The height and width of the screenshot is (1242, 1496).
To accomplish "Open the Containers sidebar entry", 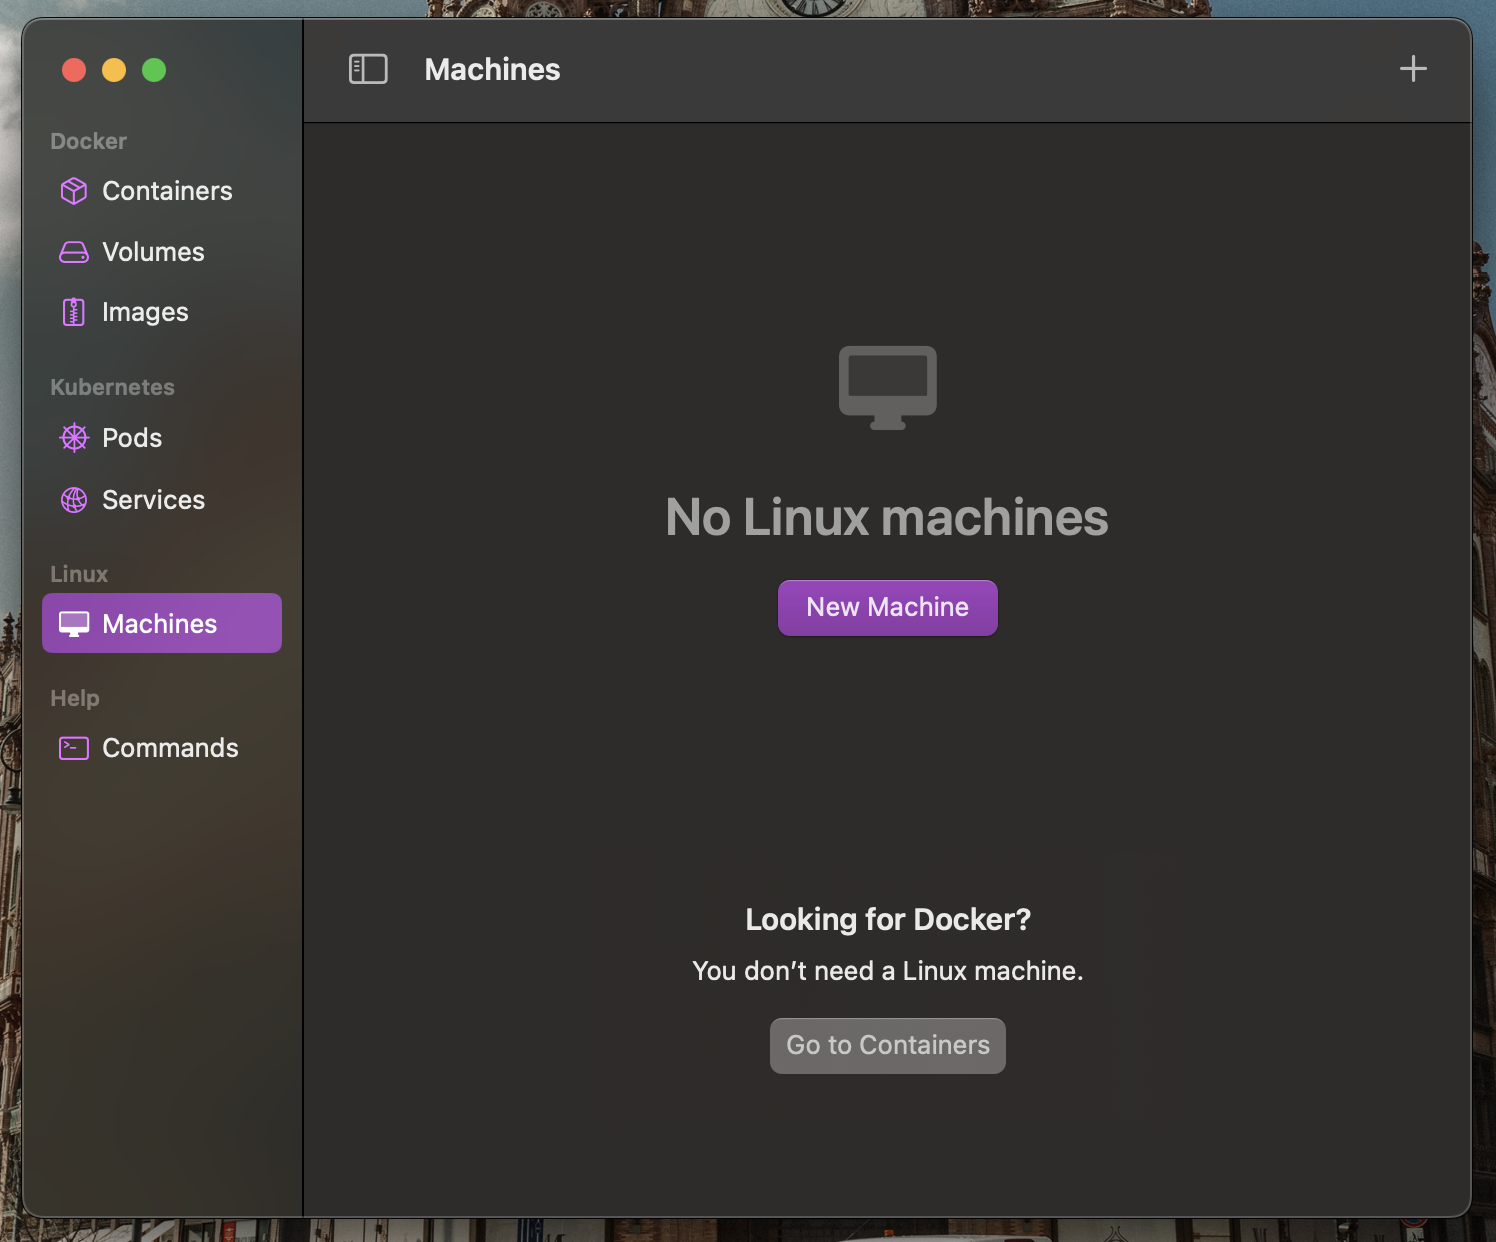I will pyautogui.click(x=166, y=191).
